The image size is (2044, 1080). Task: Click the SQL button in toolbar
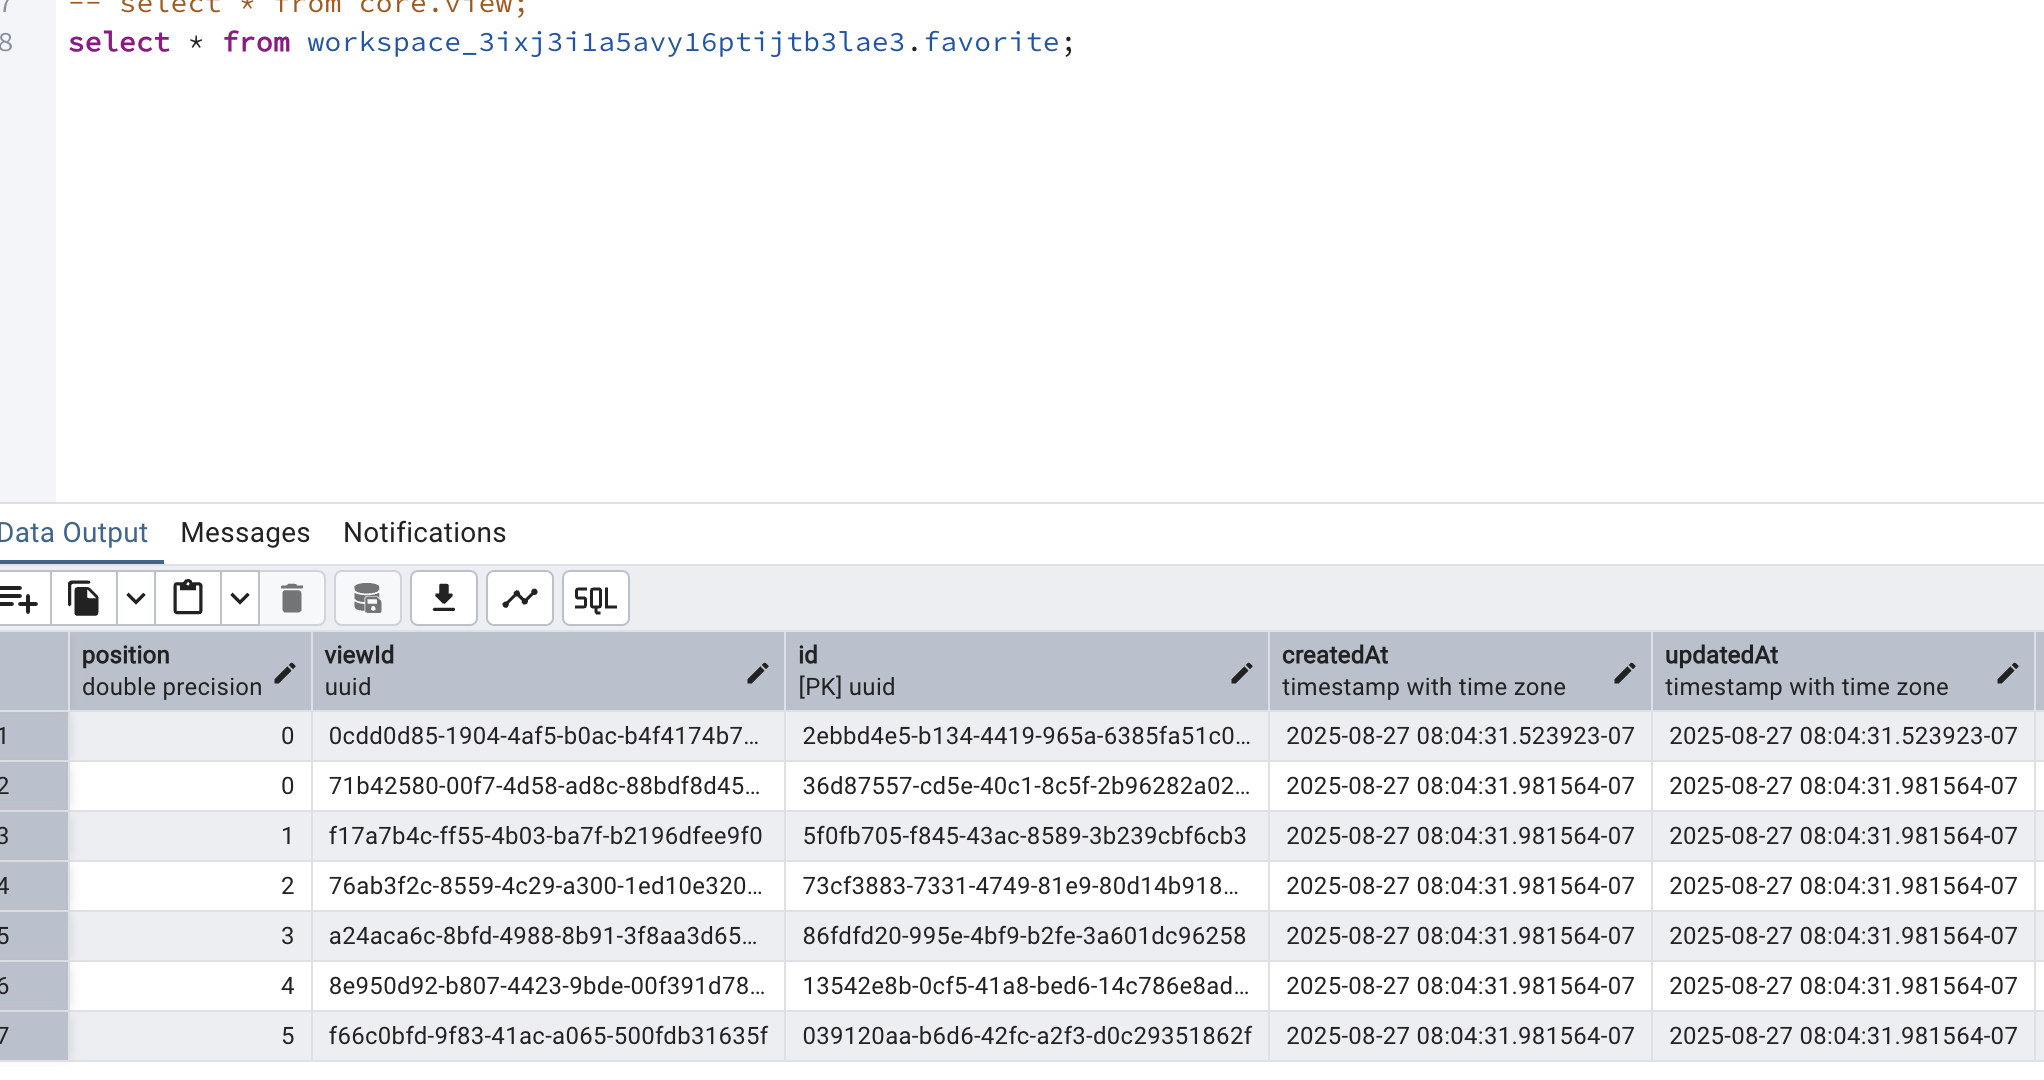[x=595, y=599]
